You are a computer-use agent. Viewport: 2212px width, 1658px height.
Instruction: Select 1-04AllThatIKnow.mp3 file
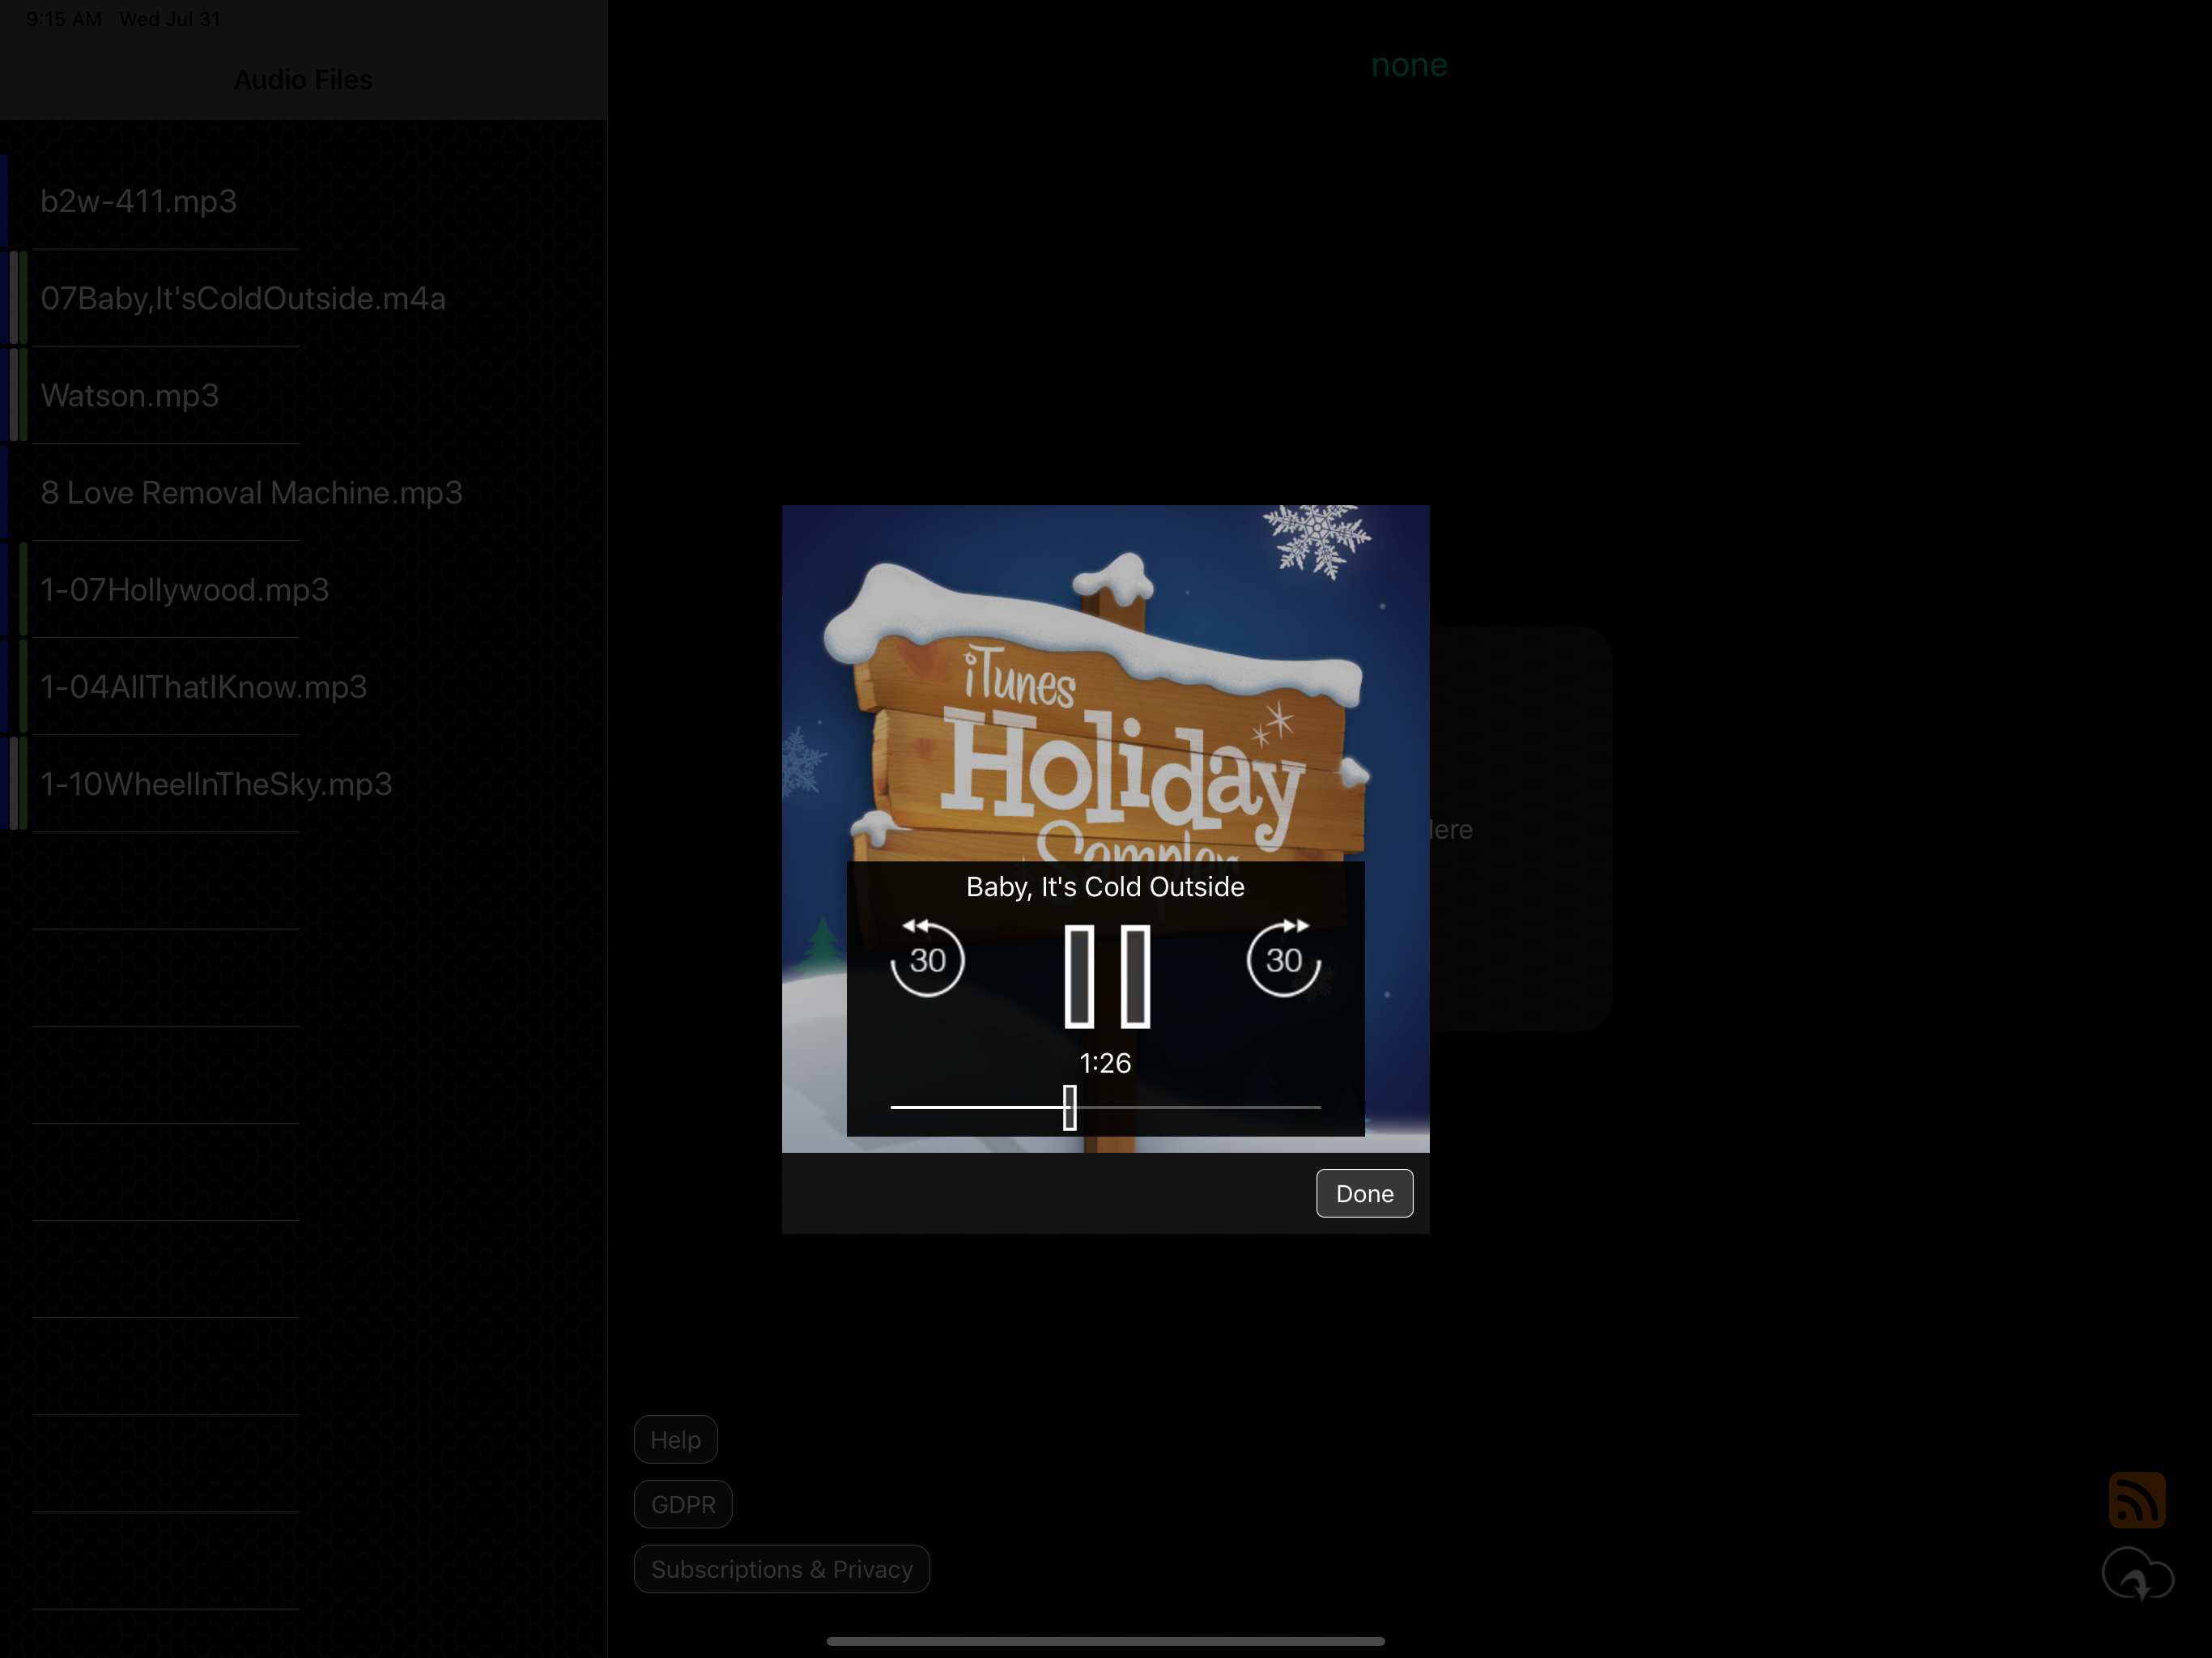tap(304, 686)
